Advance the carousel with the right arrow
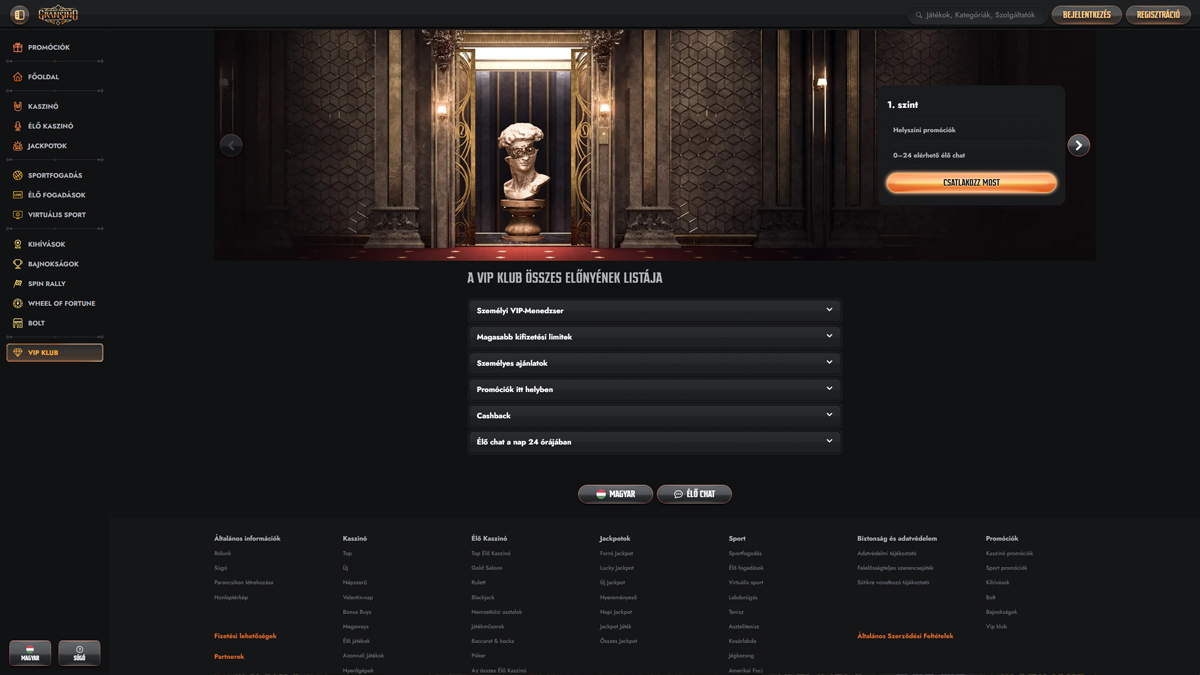The height and width of the screenshot is (675, 1200). pyautogui.click(x=1078, y=145)
